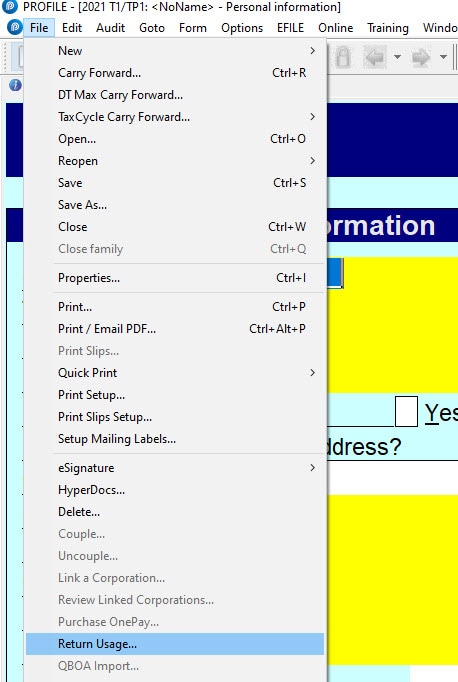Select Print / Email PDF... option
Image resolution: width=458 pixels, height=682 pixels.
[x=175, y=328]
